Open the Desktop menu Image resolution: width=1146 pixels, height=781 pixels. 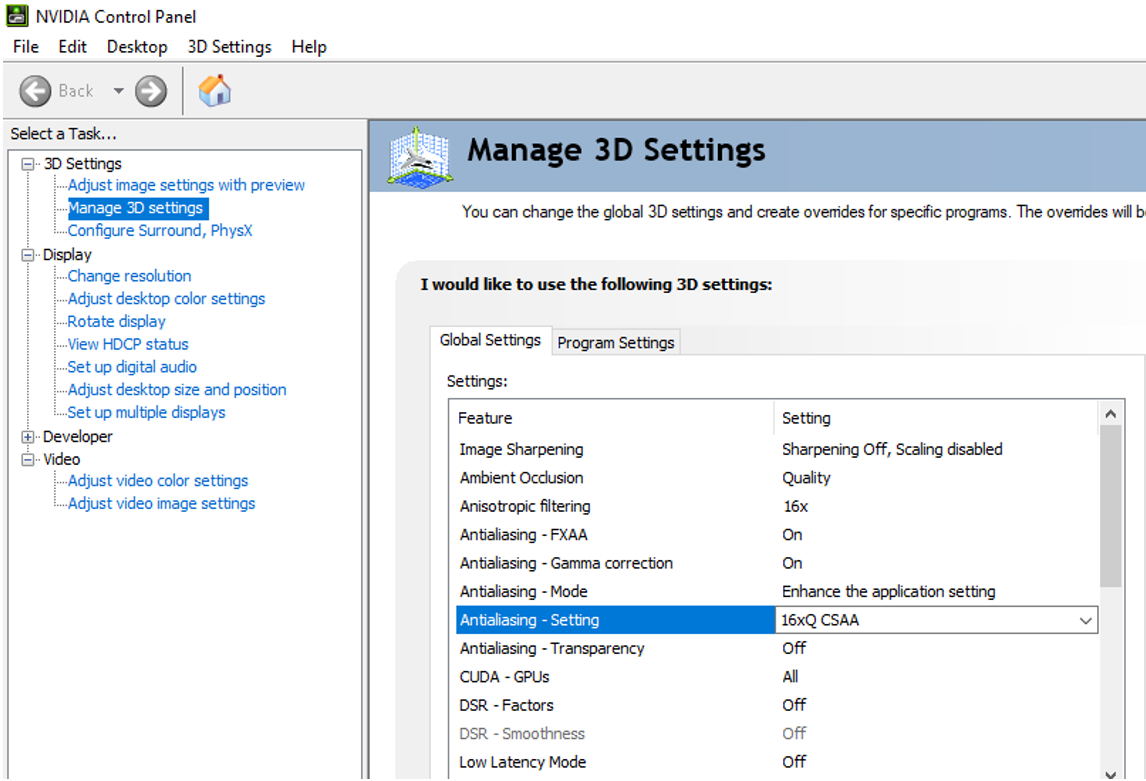137,47
